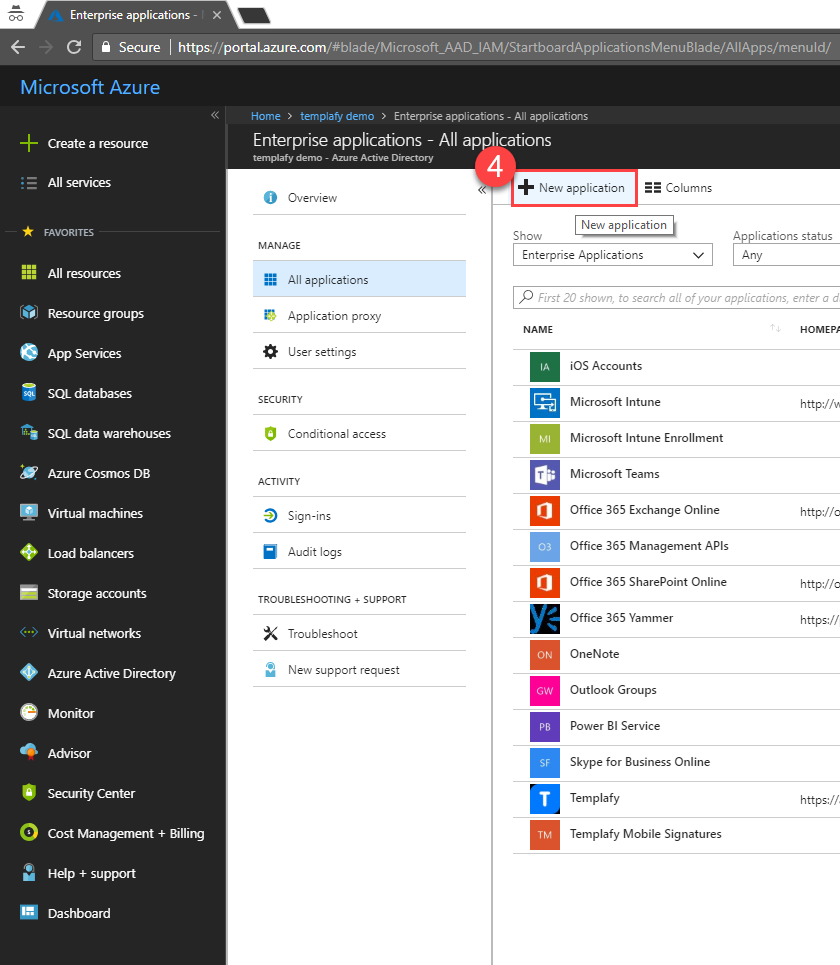This screenshot has height=965, width=840.
Task: Open the Columns toolbar button
Action: tap(678, 188)
